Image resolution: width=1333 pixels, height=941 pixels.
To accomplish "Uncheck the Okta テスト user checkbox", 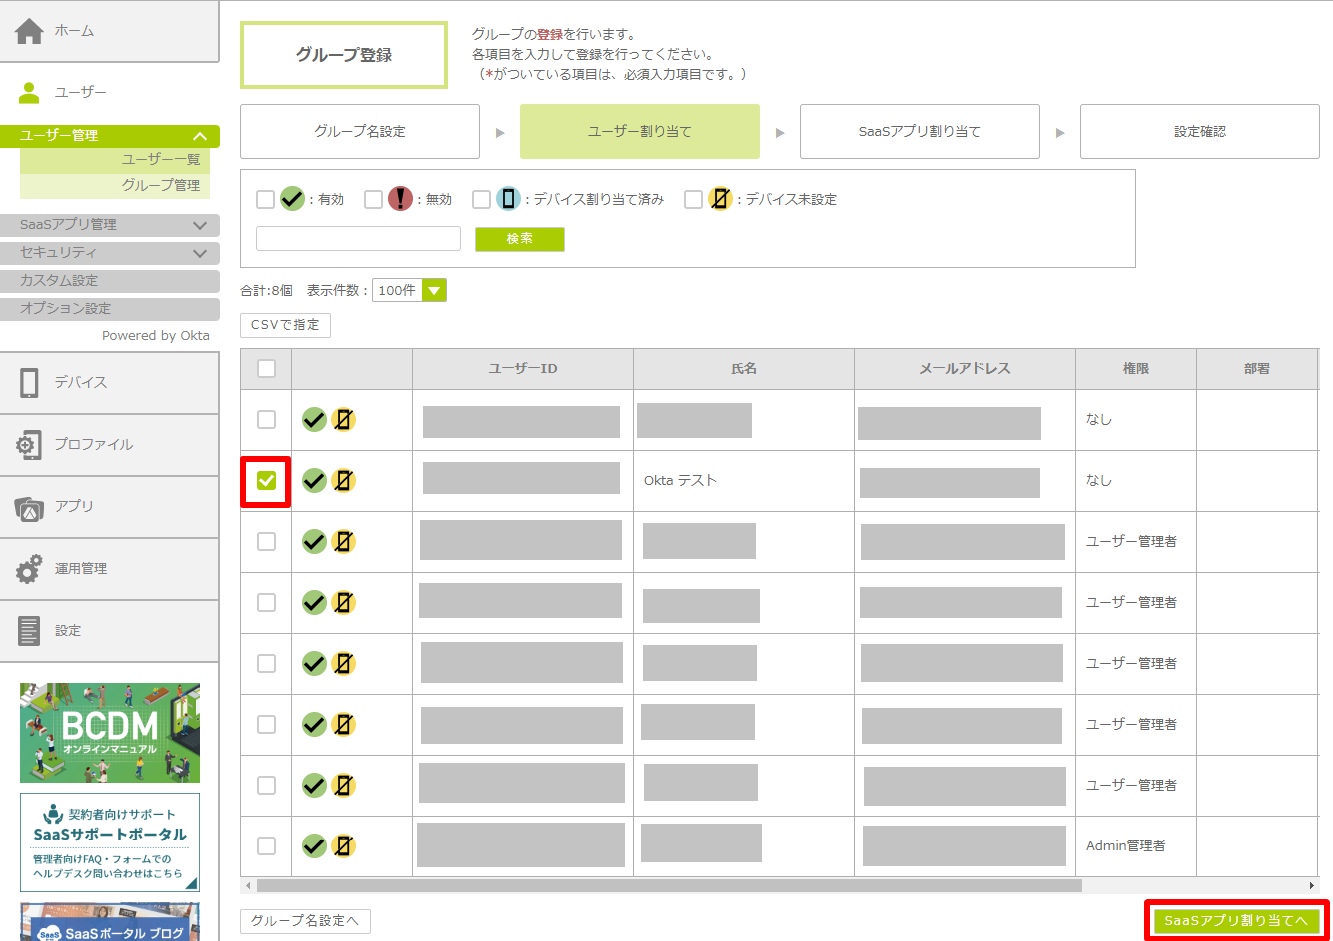I will [266, 481].
